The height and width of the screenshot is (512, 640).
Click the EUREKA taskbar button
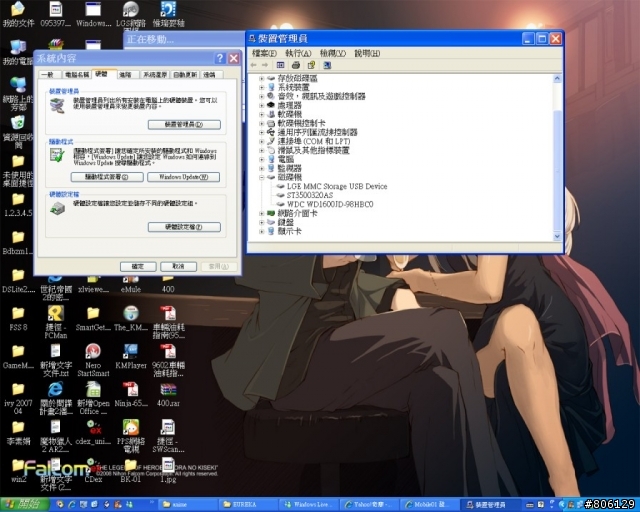pos(249,505)
